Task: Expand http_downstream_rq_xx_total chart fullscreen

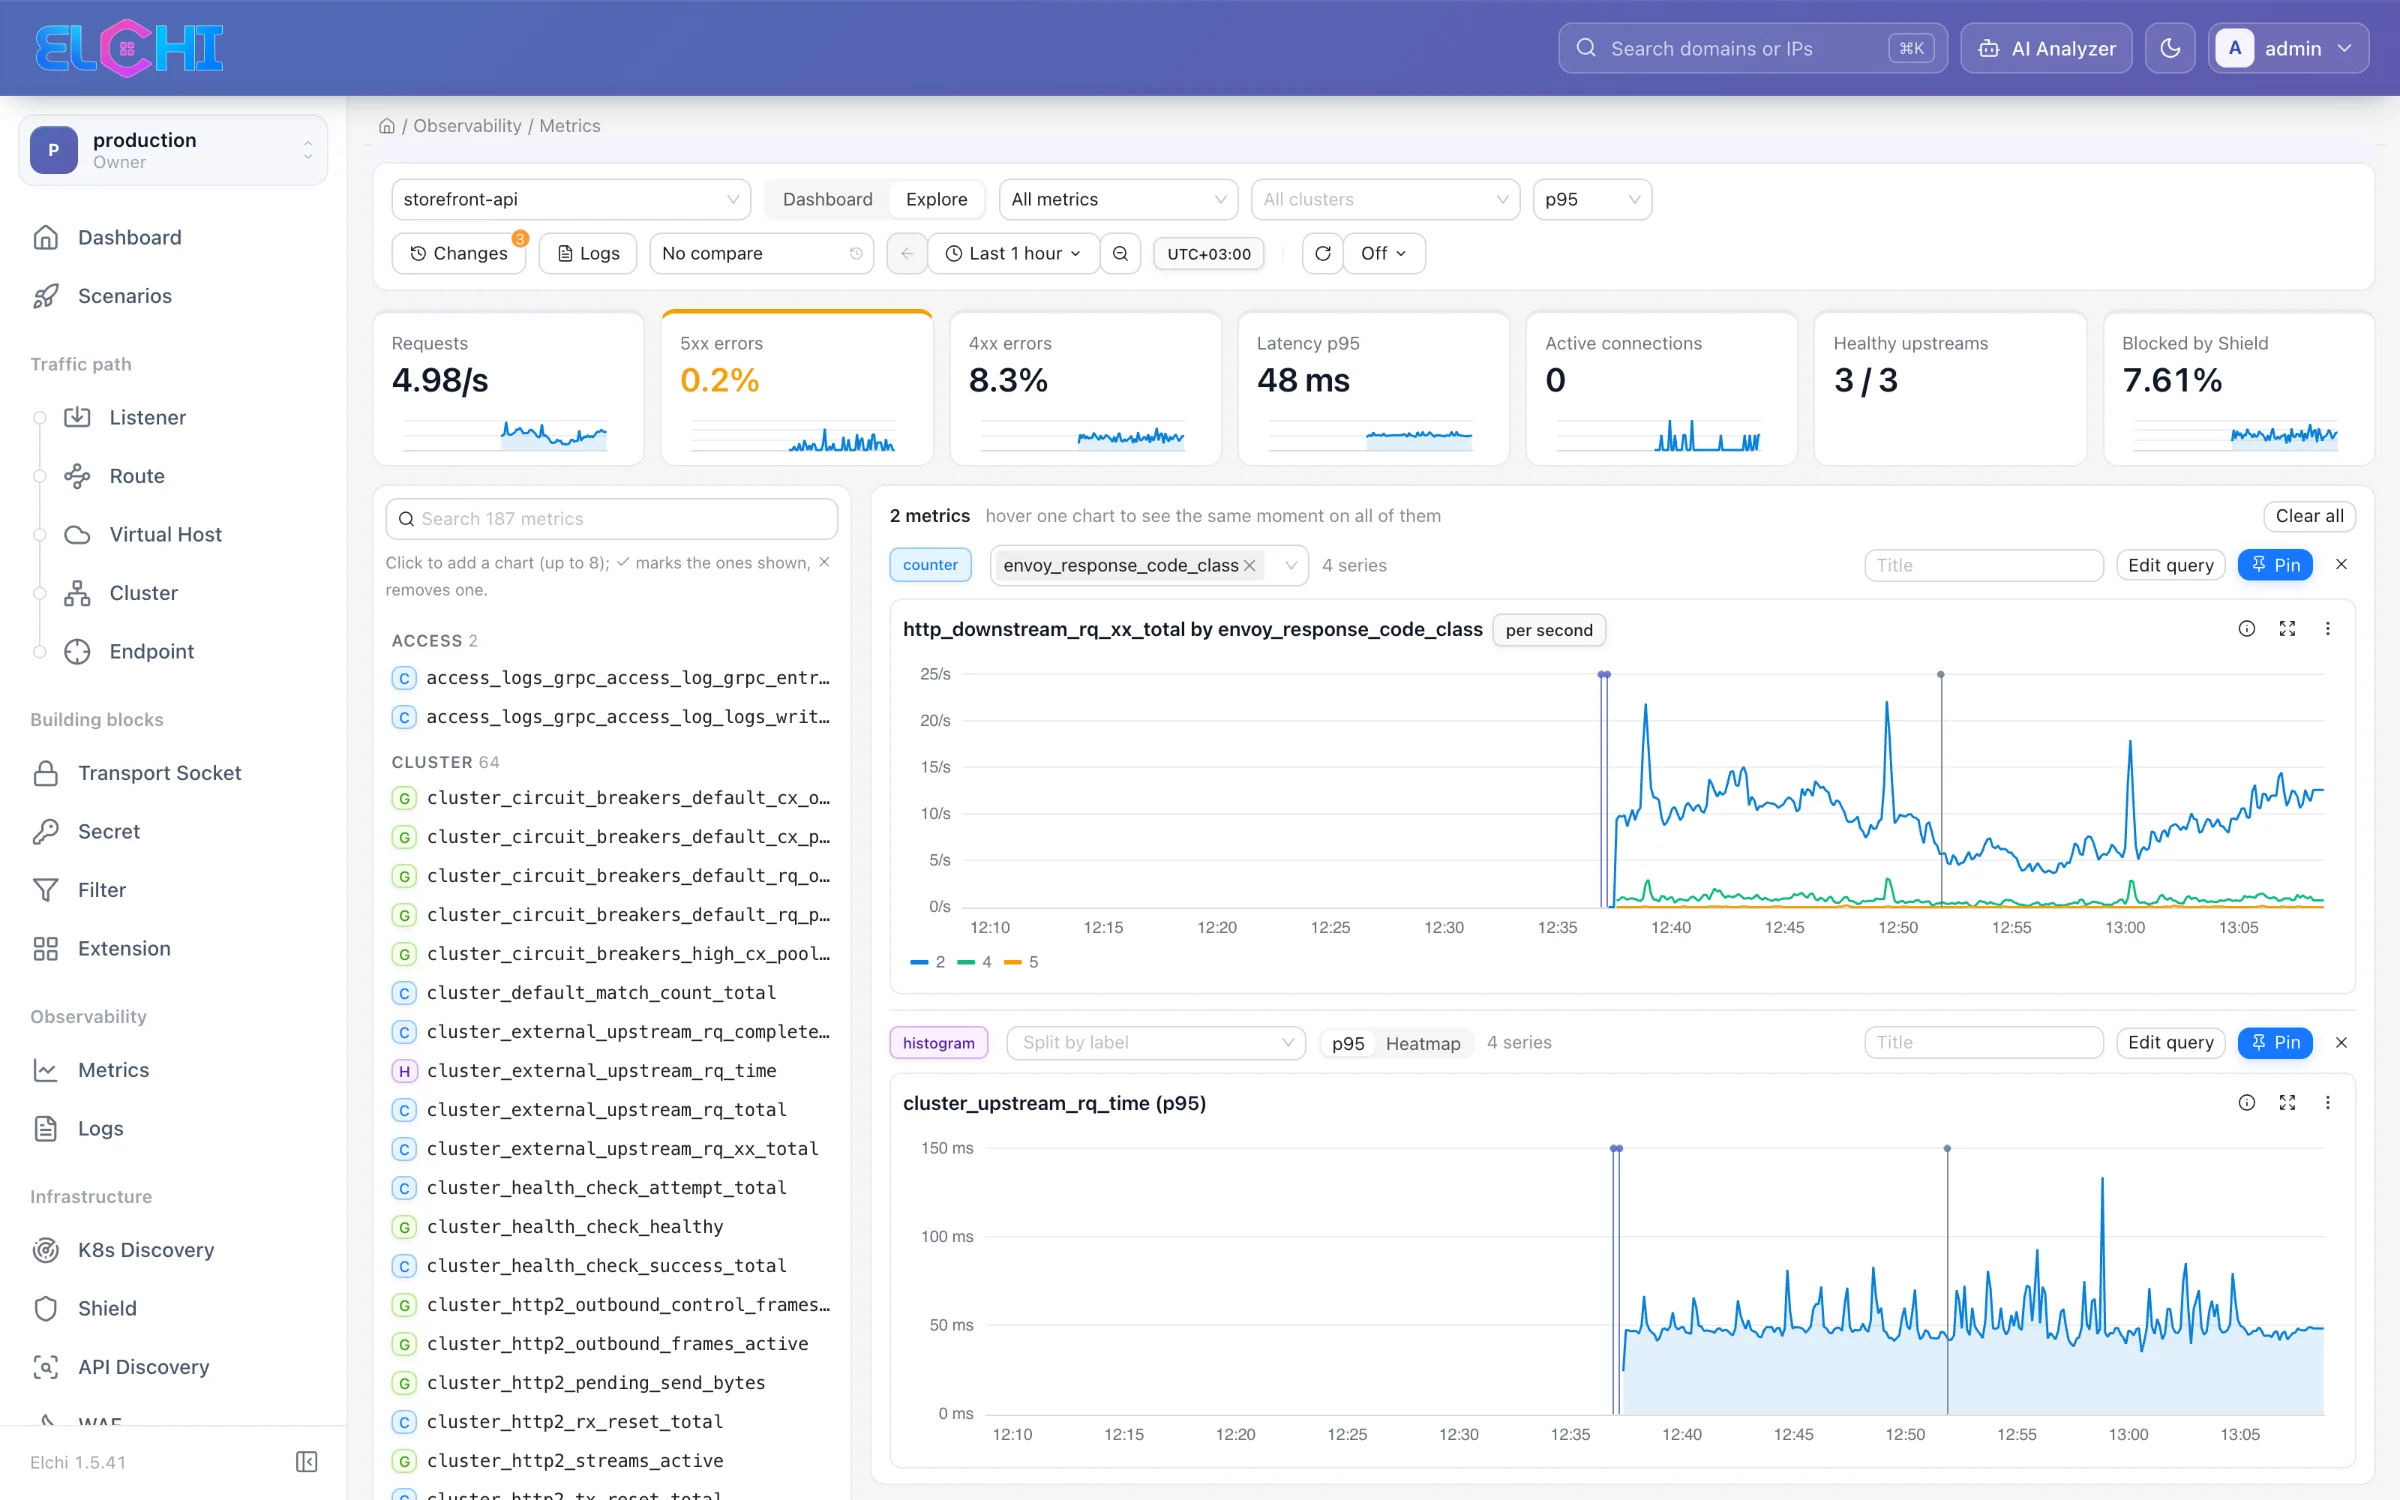Action: tap(2287, 629)
